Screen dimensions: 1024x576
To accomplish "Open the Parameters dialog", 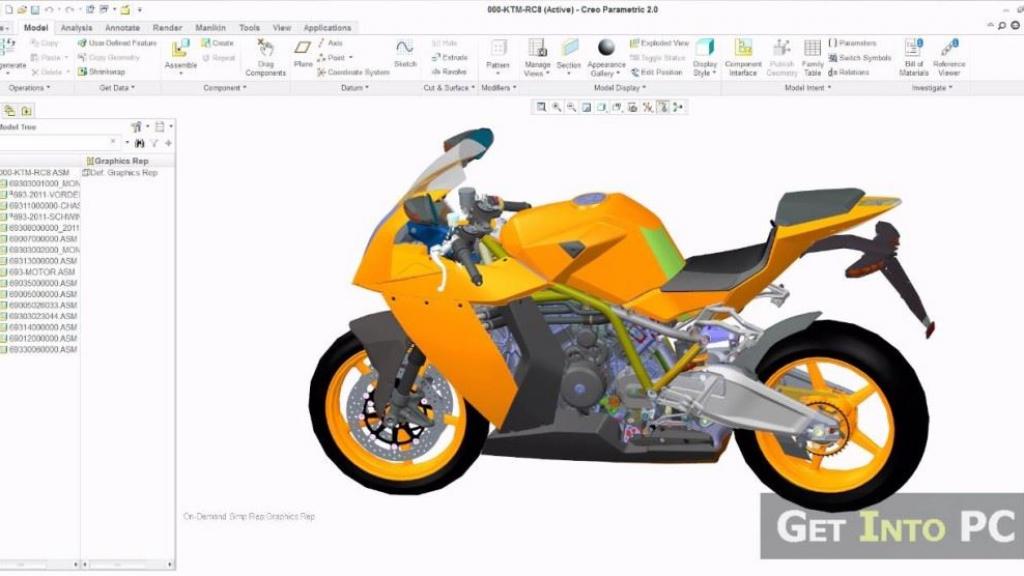I will [853, 43].
